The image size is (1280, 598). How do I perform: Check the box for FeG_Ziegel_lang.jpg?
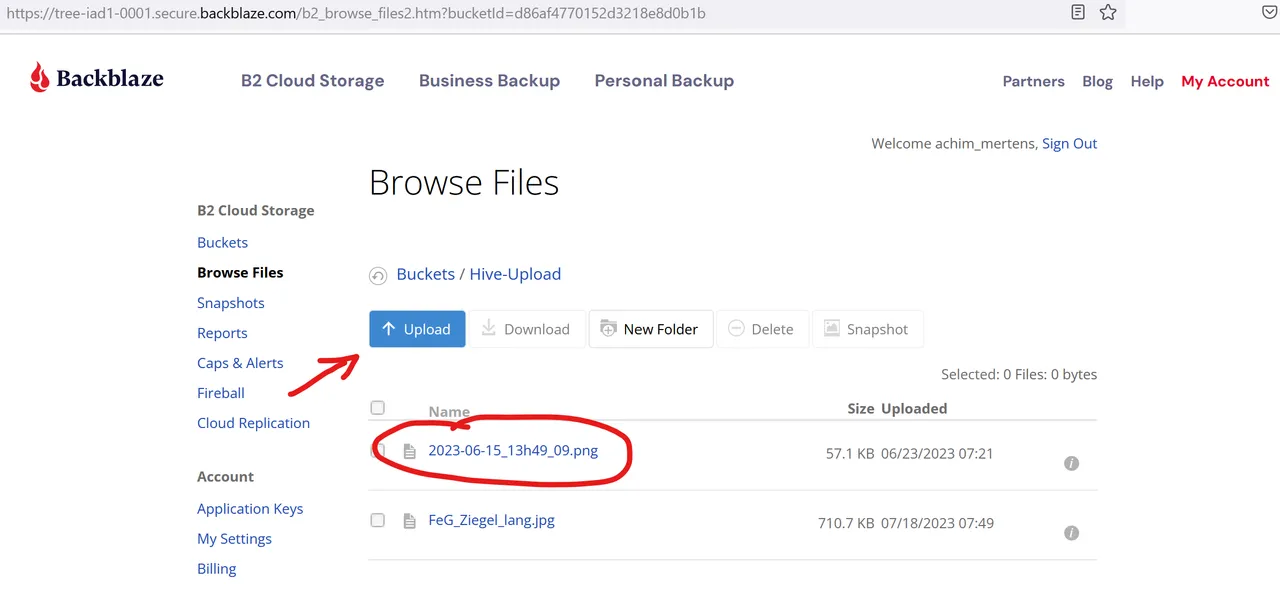tap(377, 520)
